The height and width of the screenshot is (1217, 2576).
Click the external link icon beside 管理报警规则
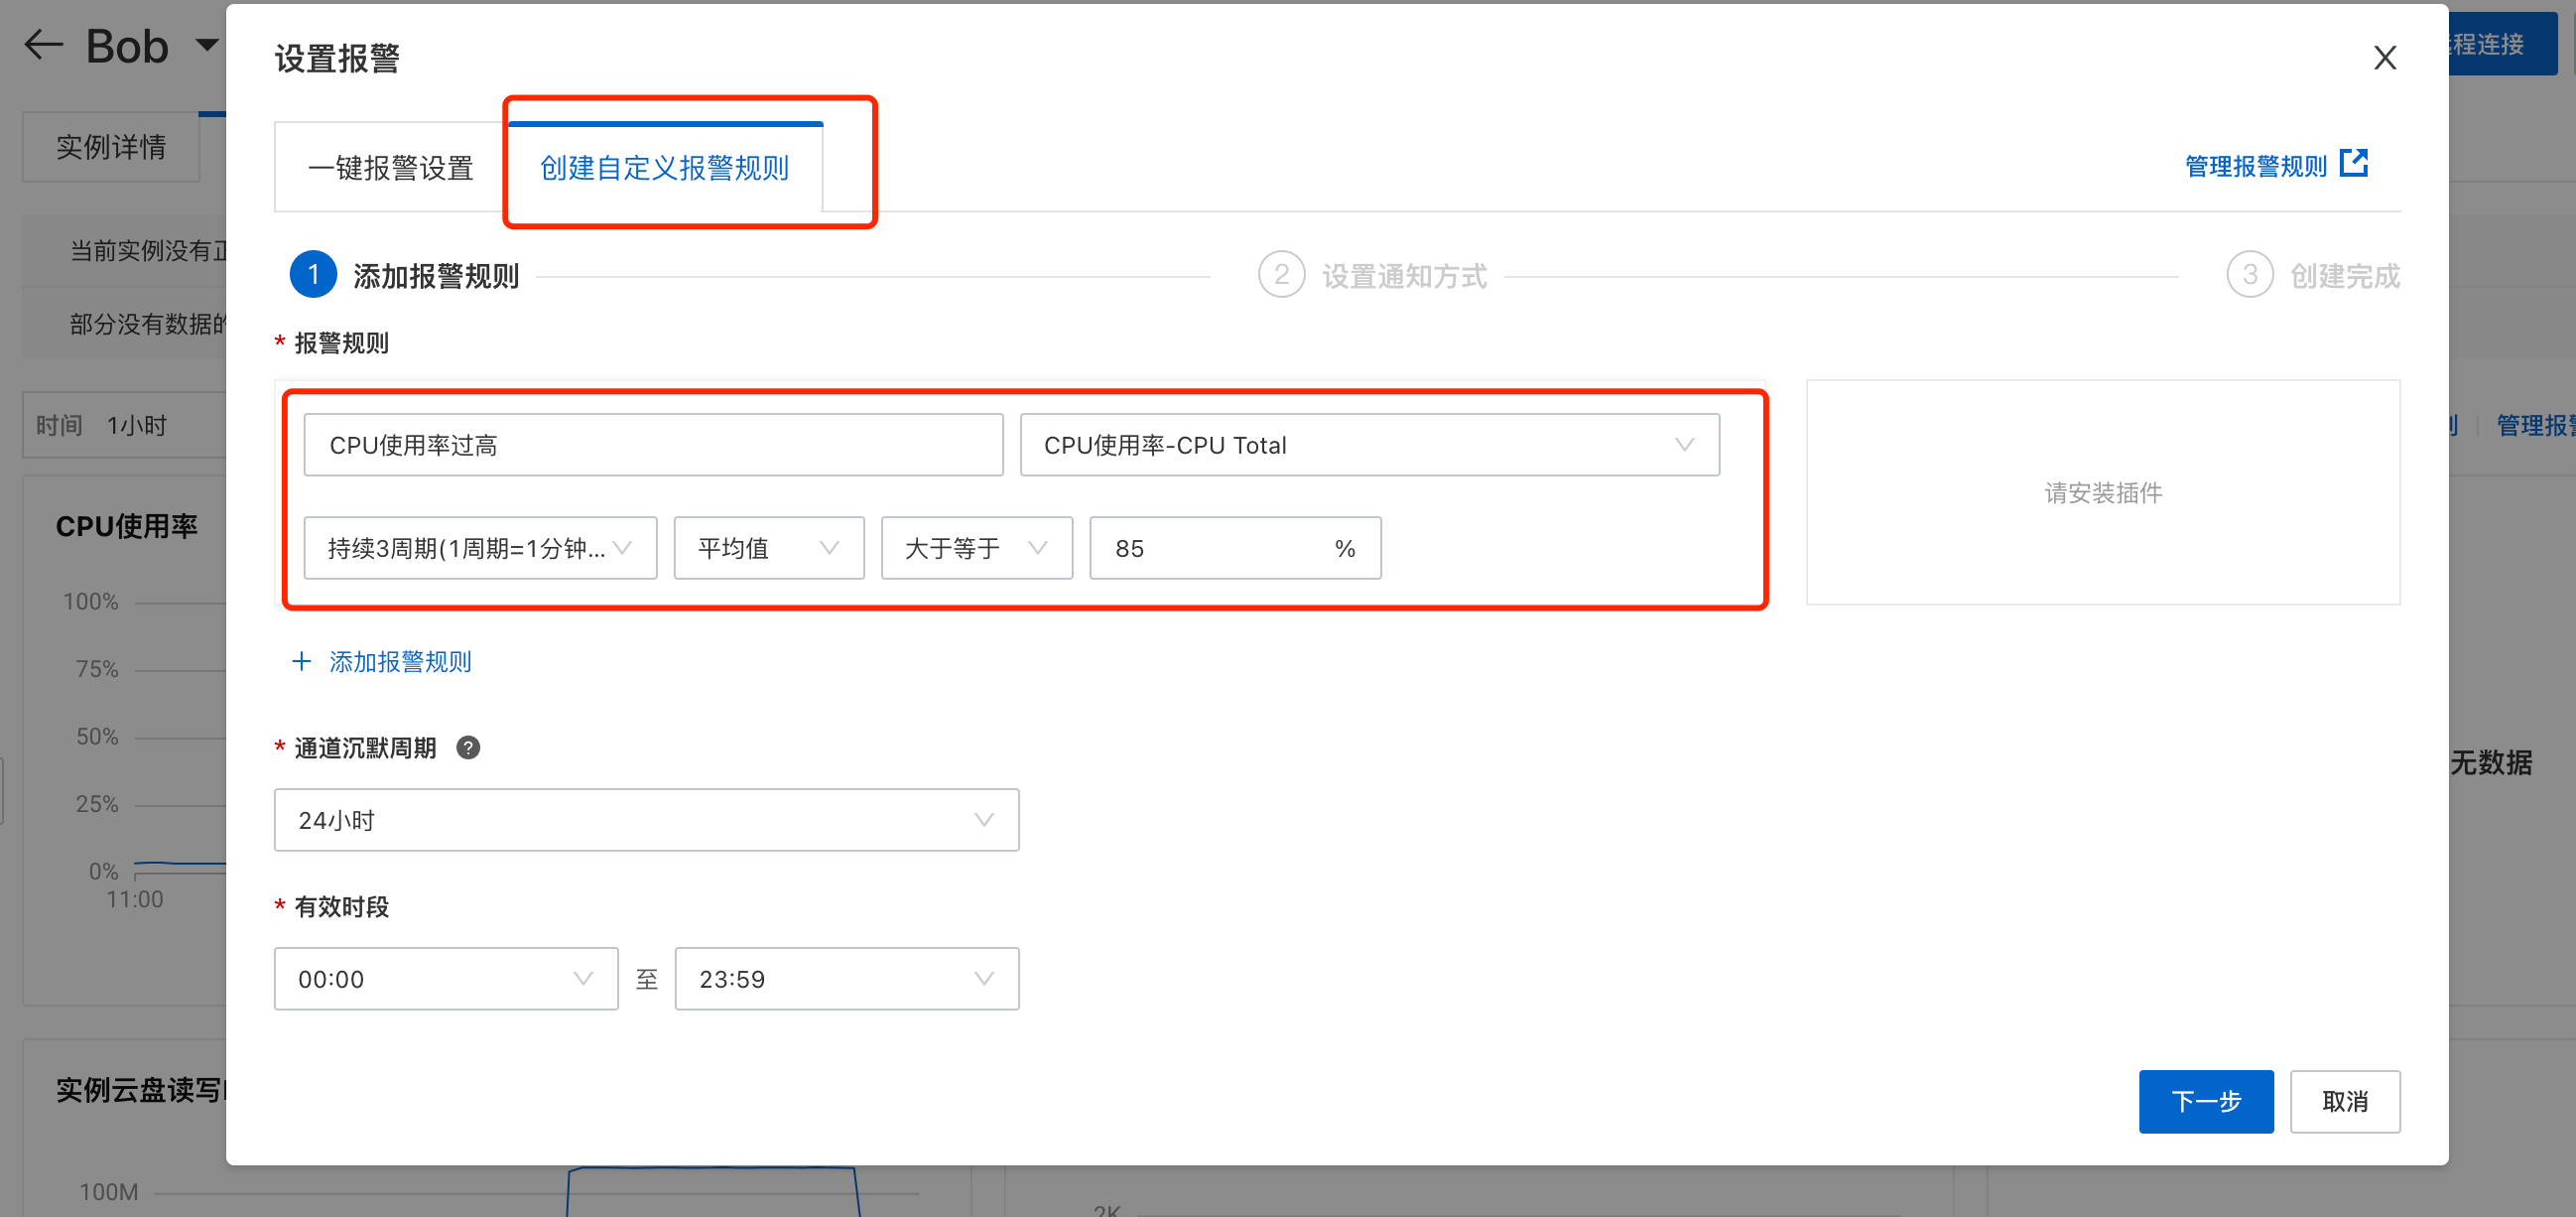click(x=2353, y=163)
